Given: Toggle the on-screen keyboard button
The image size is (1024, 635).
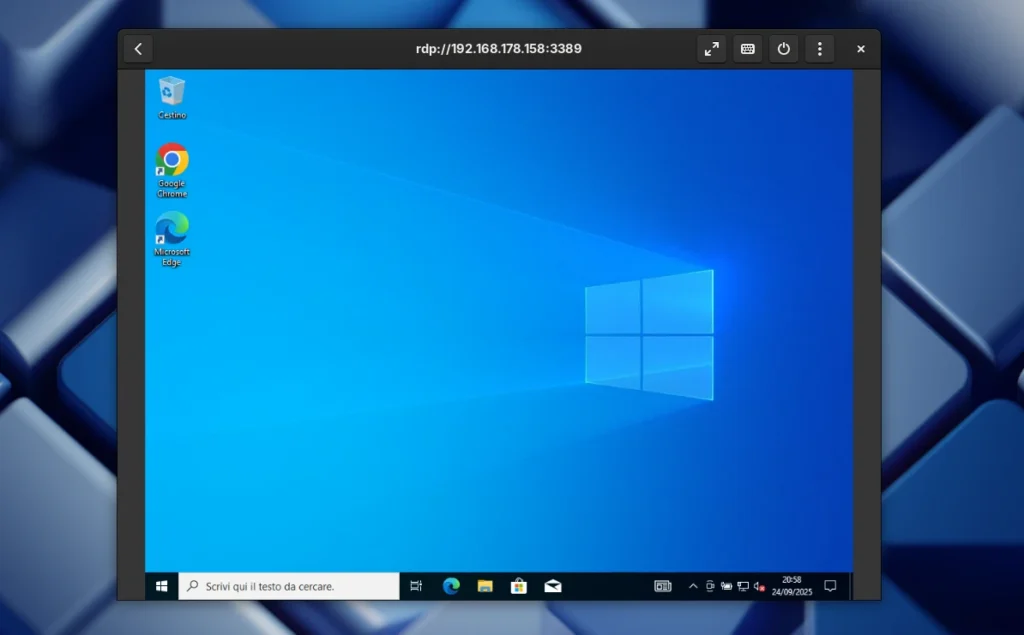Looking at the screenshot, I should click(x=747, y=48).
